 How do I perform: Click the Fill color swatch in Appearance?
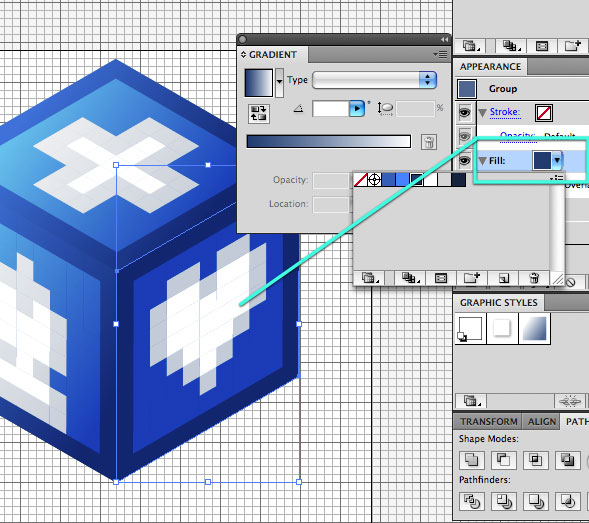[542, 160]
